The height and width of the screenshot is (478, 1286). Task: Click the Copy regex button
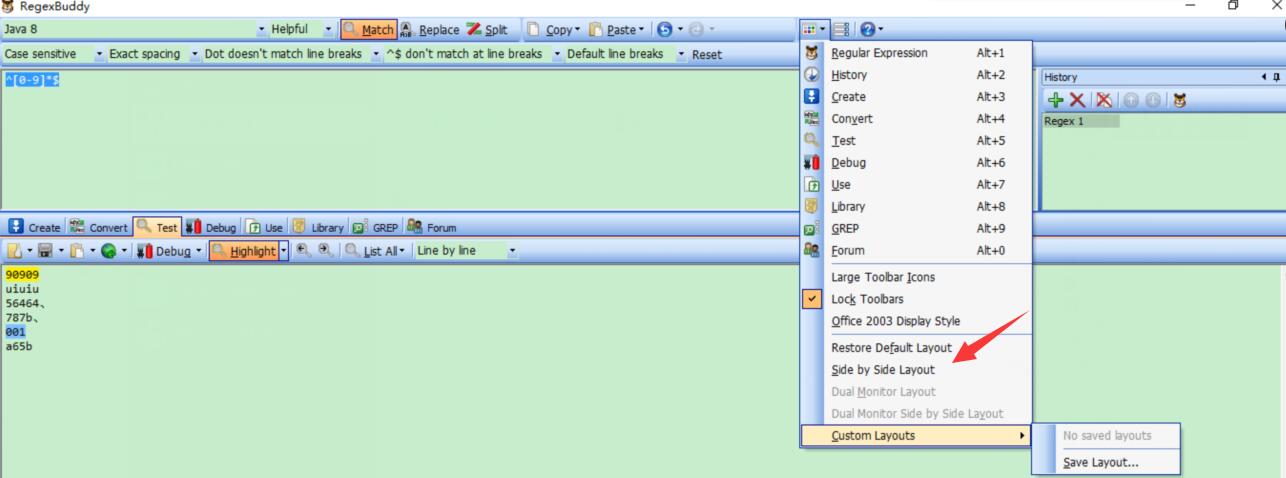(551, 30)
